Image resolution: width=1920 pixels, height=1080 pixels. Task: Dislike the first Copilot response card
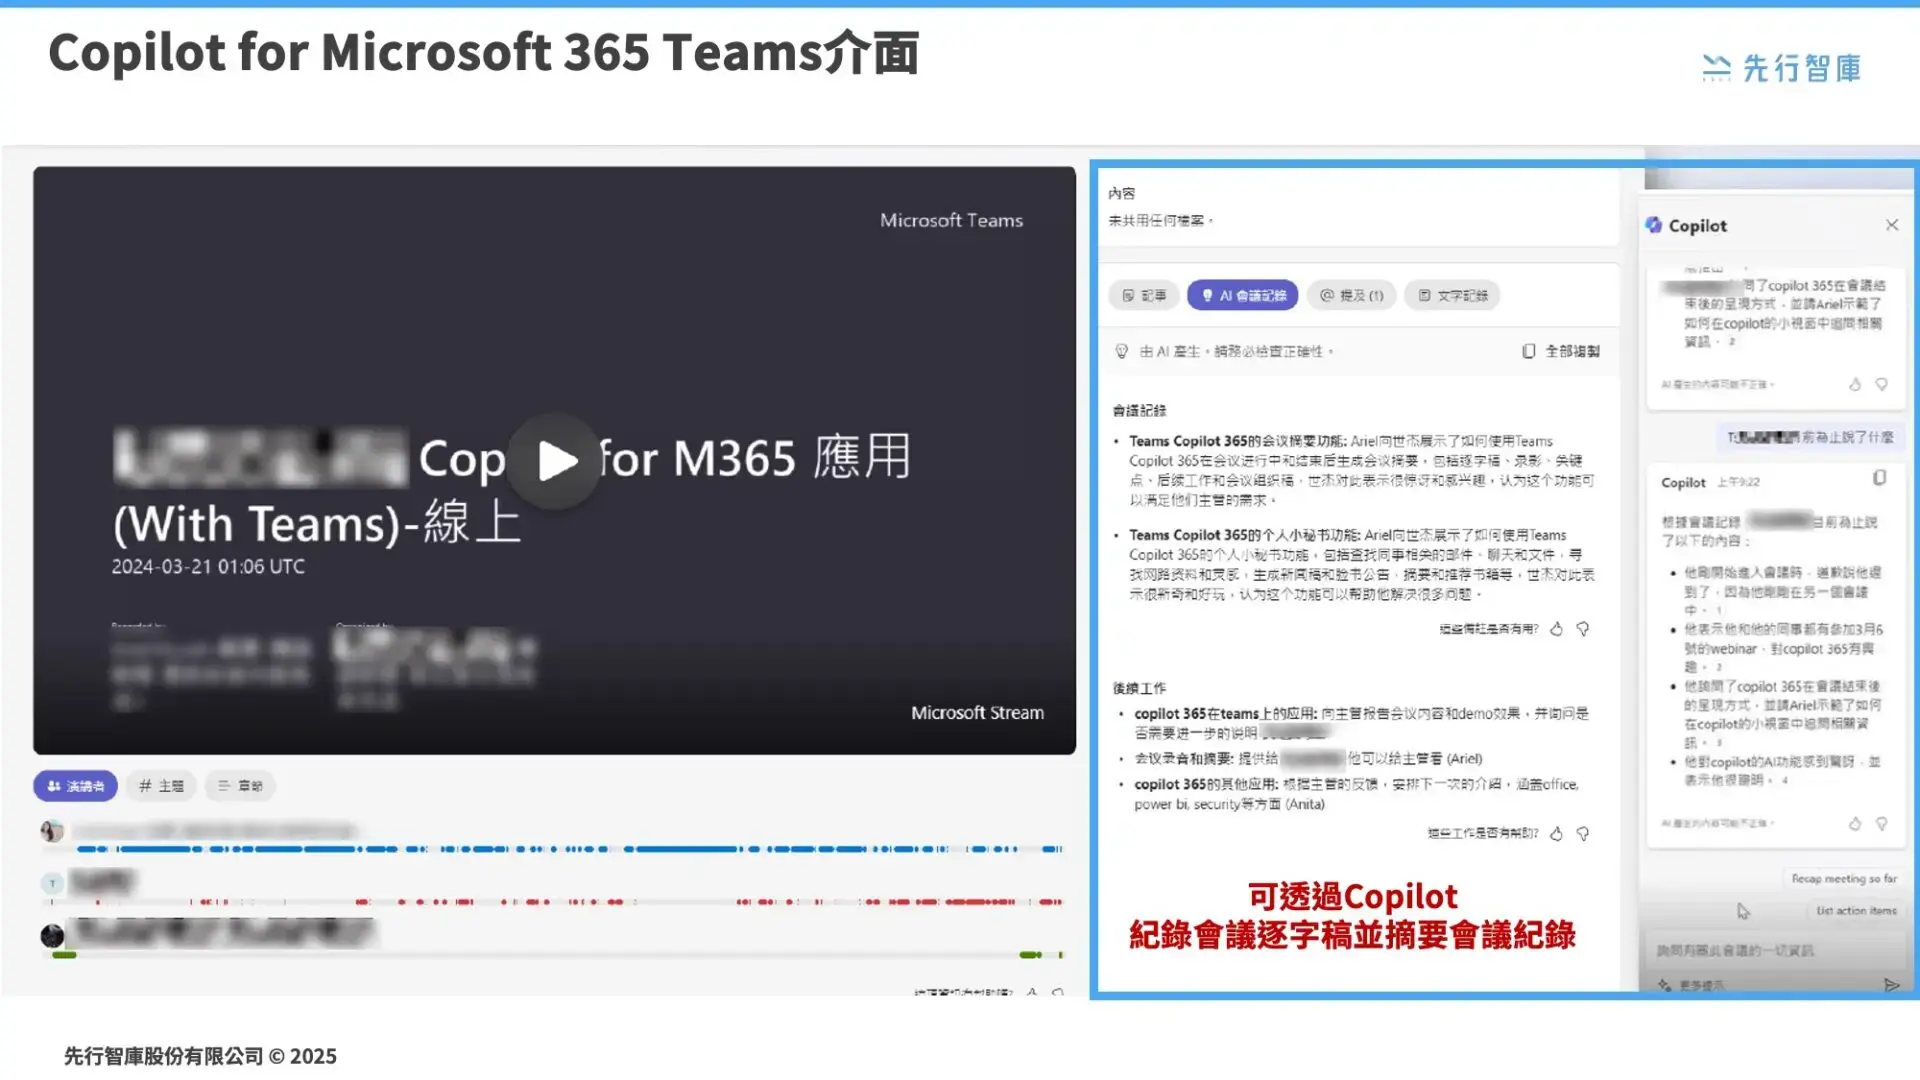(1881, 384)
